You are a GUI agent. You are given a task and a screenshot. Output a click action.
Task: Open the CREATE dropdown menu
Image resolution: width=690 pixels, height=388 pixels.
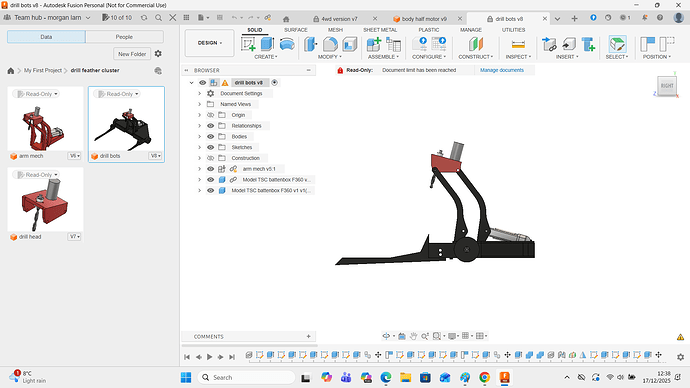(266, 57)
